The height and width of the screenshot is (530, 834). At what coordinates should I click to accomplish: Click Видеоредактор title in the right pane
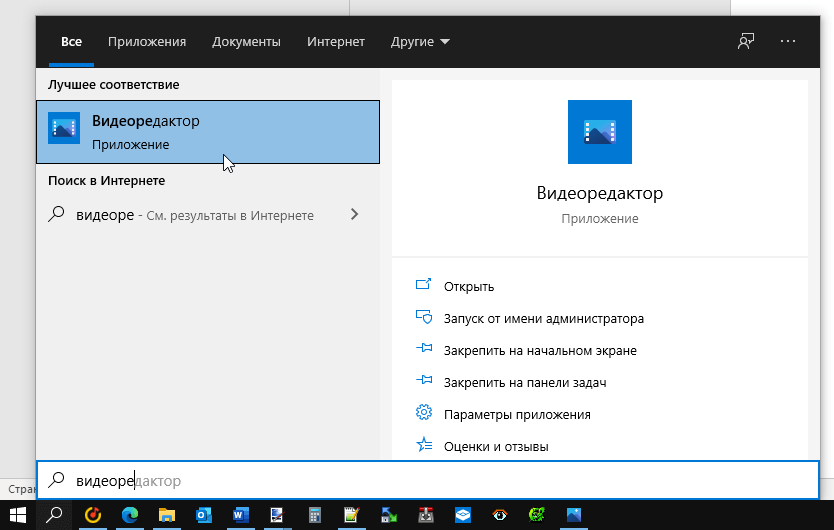click(600, 193)
